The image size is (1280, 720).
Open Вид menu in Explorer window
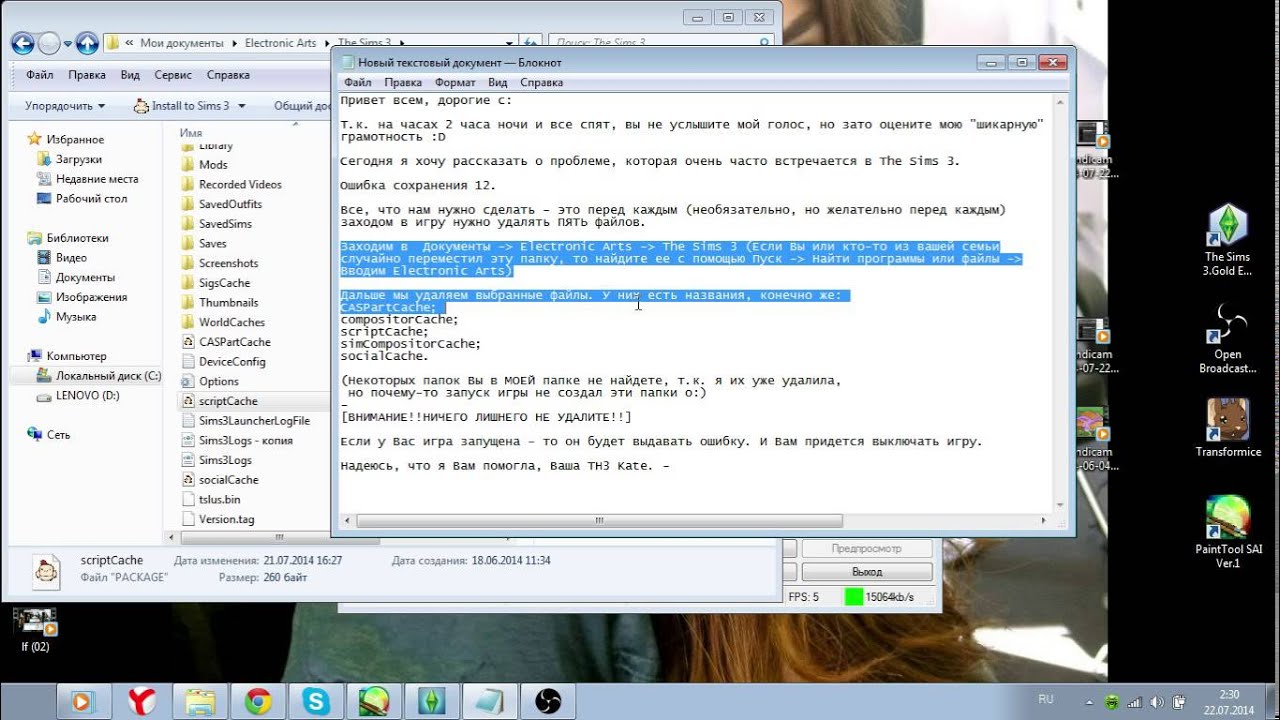click(x=130, y=75)
